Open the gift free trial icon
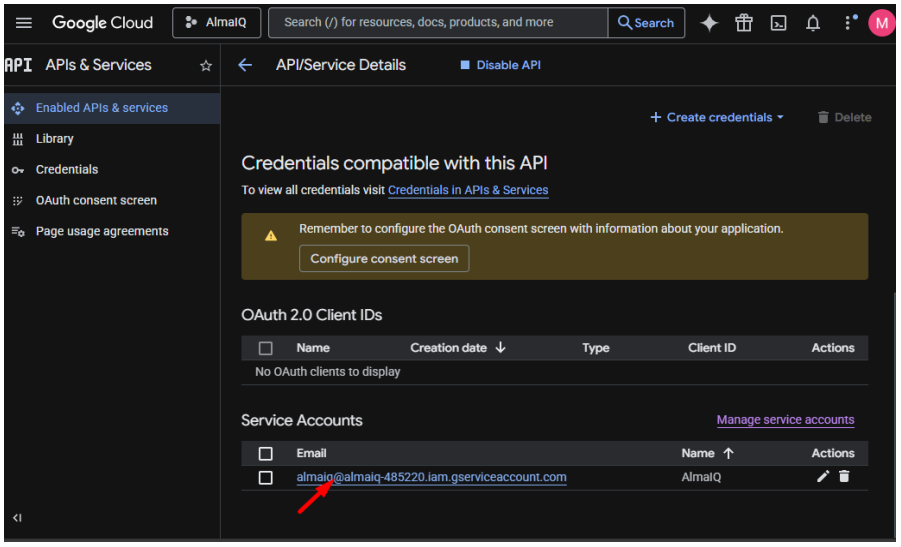 744,23
